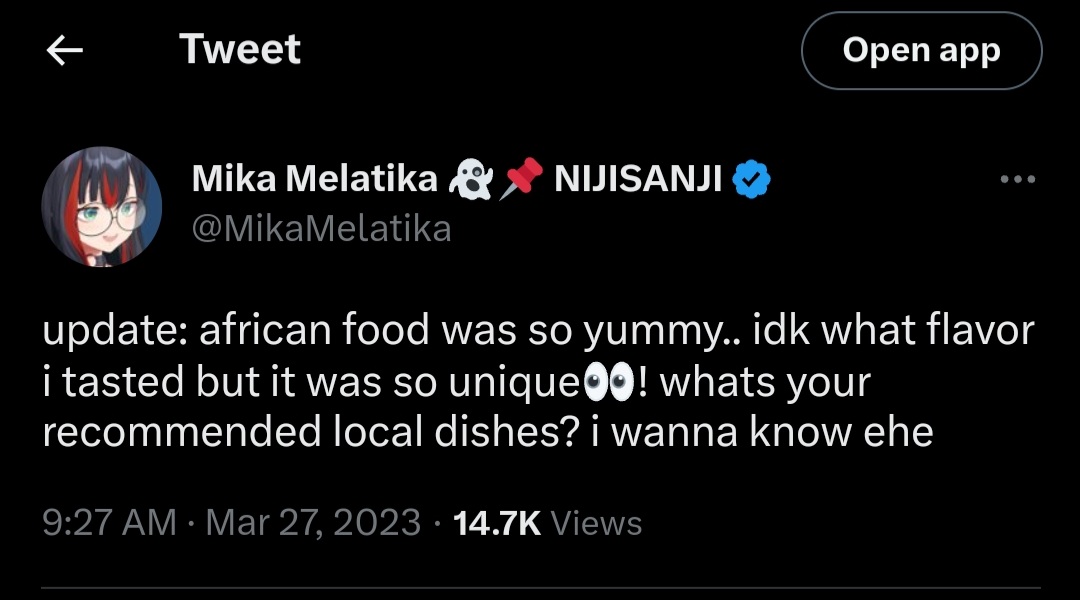Open Mika Melatika's profile avatar

[102, 207]
